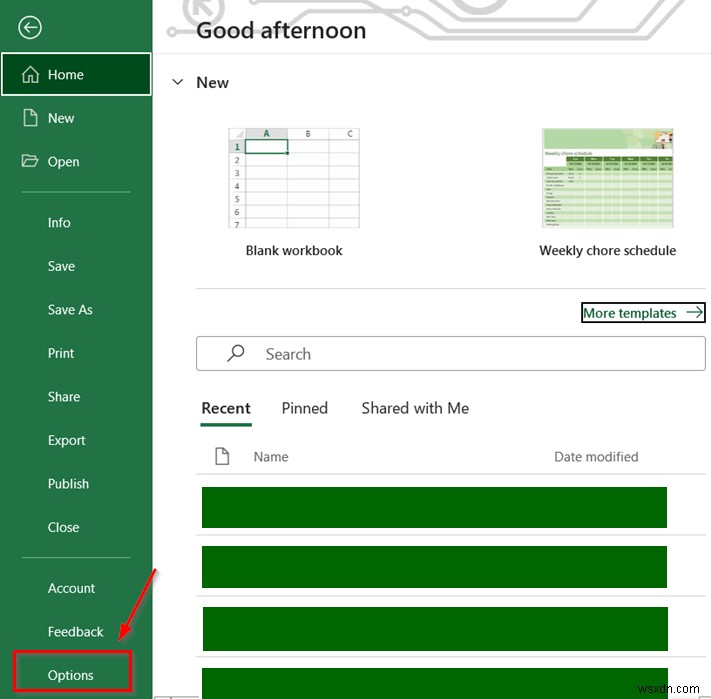The height and width of the screenshot is (699, 711).
Task: Focus the Search input field
Action: point(451,353)
